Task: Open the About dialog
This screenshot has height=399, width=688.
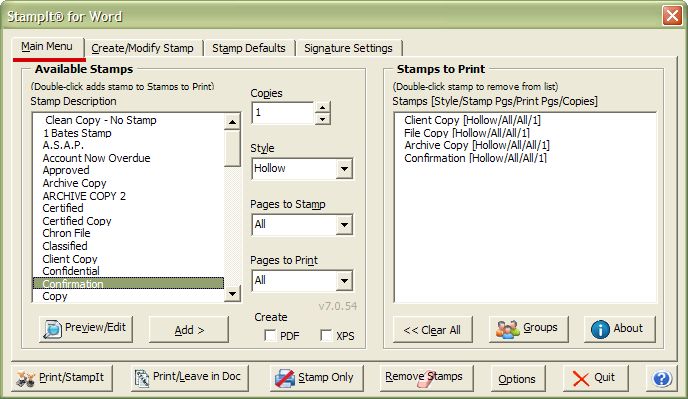Action: 620,329
